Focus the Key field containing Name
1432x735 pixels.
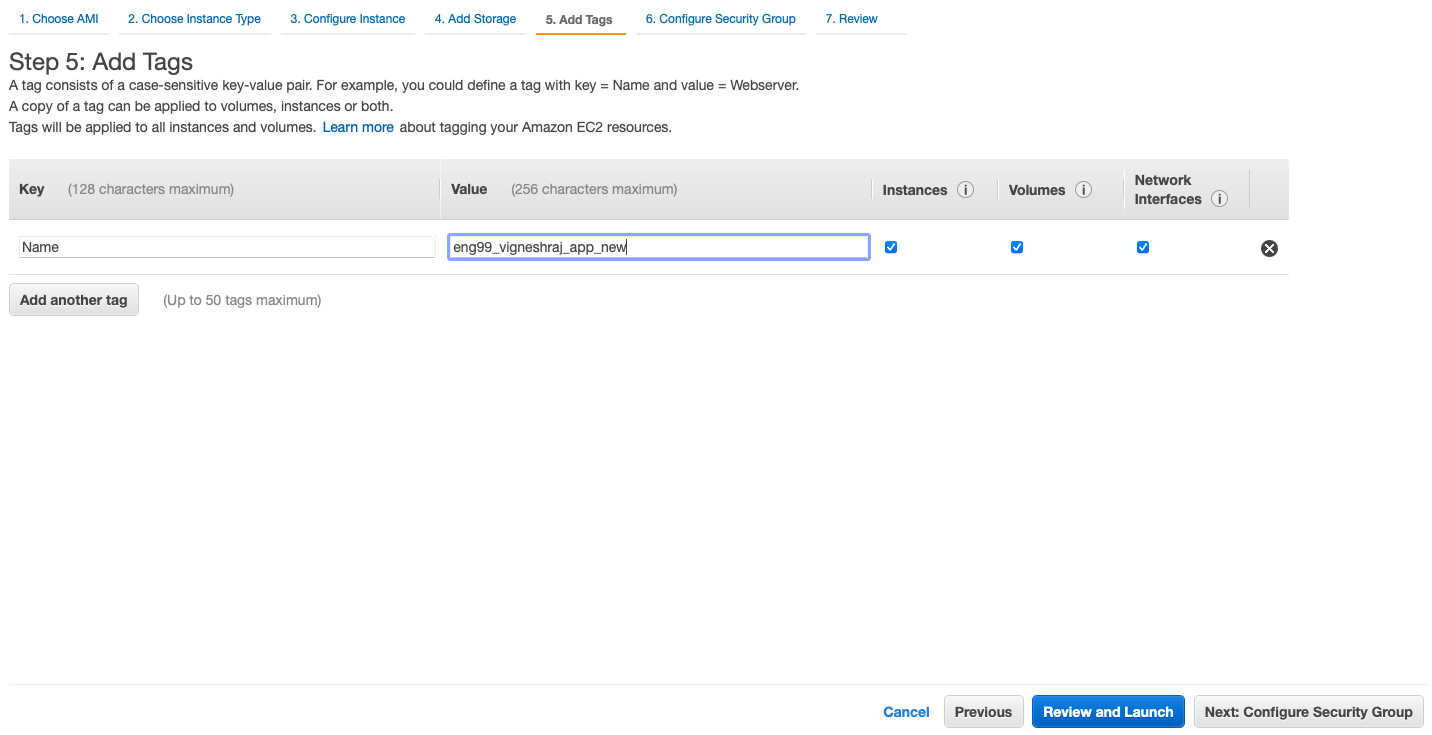click(x=227, y=247)
